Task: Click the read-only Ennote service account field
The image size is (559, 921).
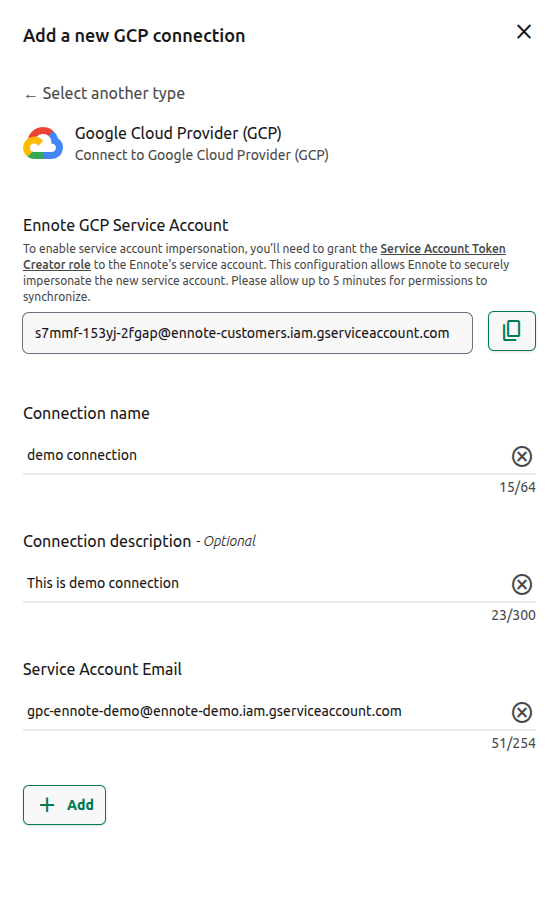Action: 247,333
